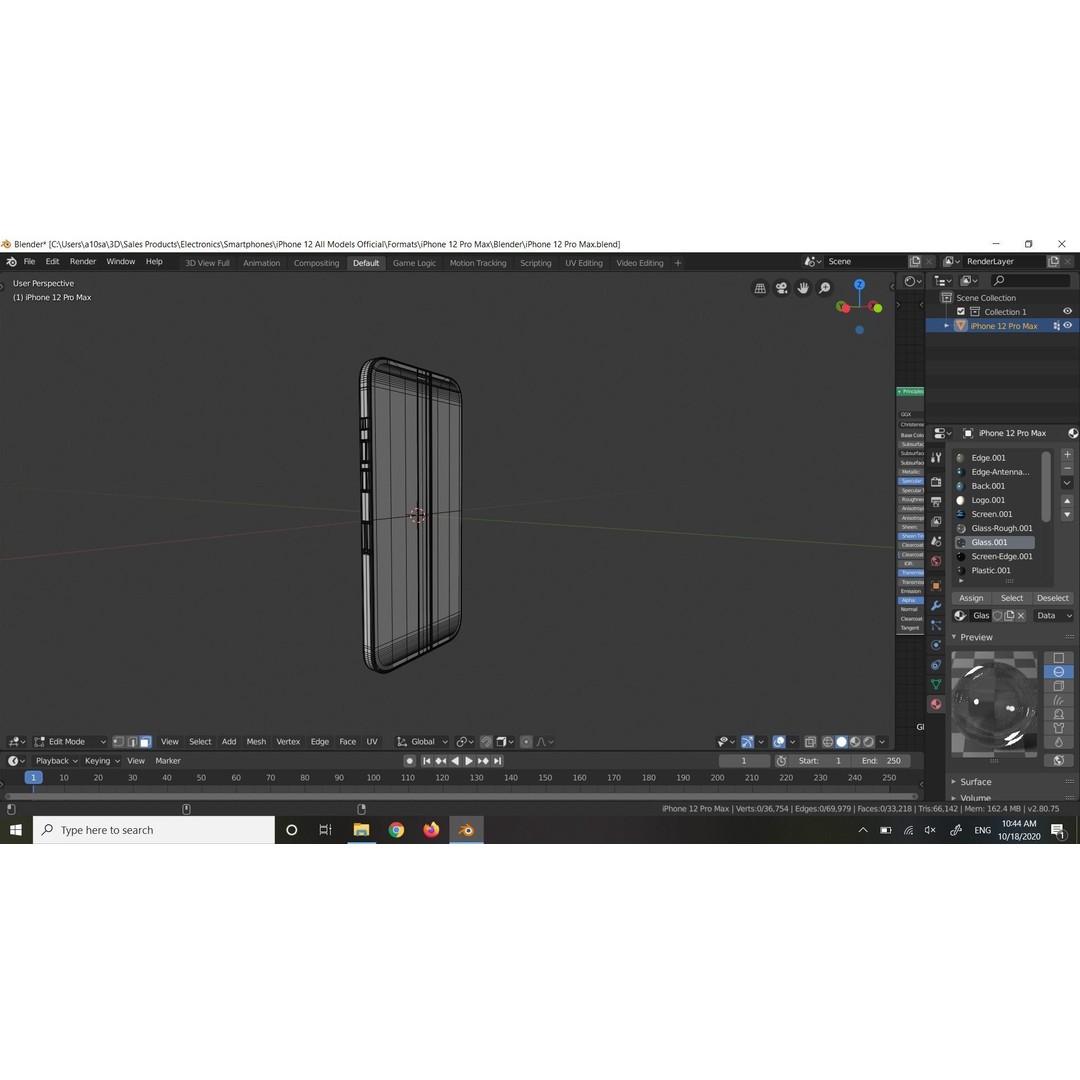Click the outliner search field
The image size is (1080, 1080).
pyautogui.click(x=1030, y=280)
